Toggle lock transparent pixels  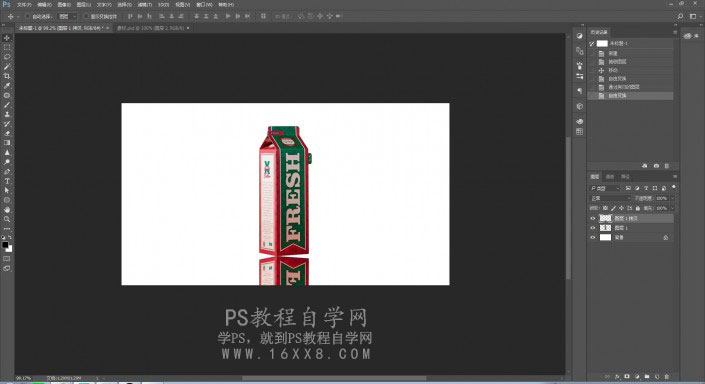605,208
